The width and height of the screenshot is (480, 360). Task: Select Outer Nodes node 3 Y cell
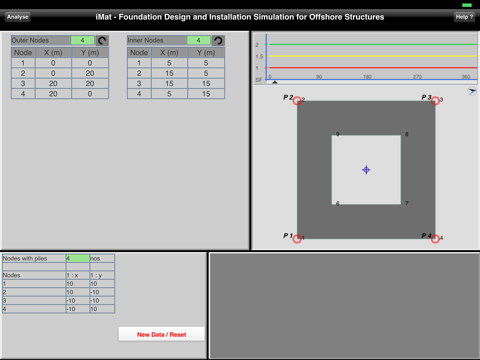[90, 84]
